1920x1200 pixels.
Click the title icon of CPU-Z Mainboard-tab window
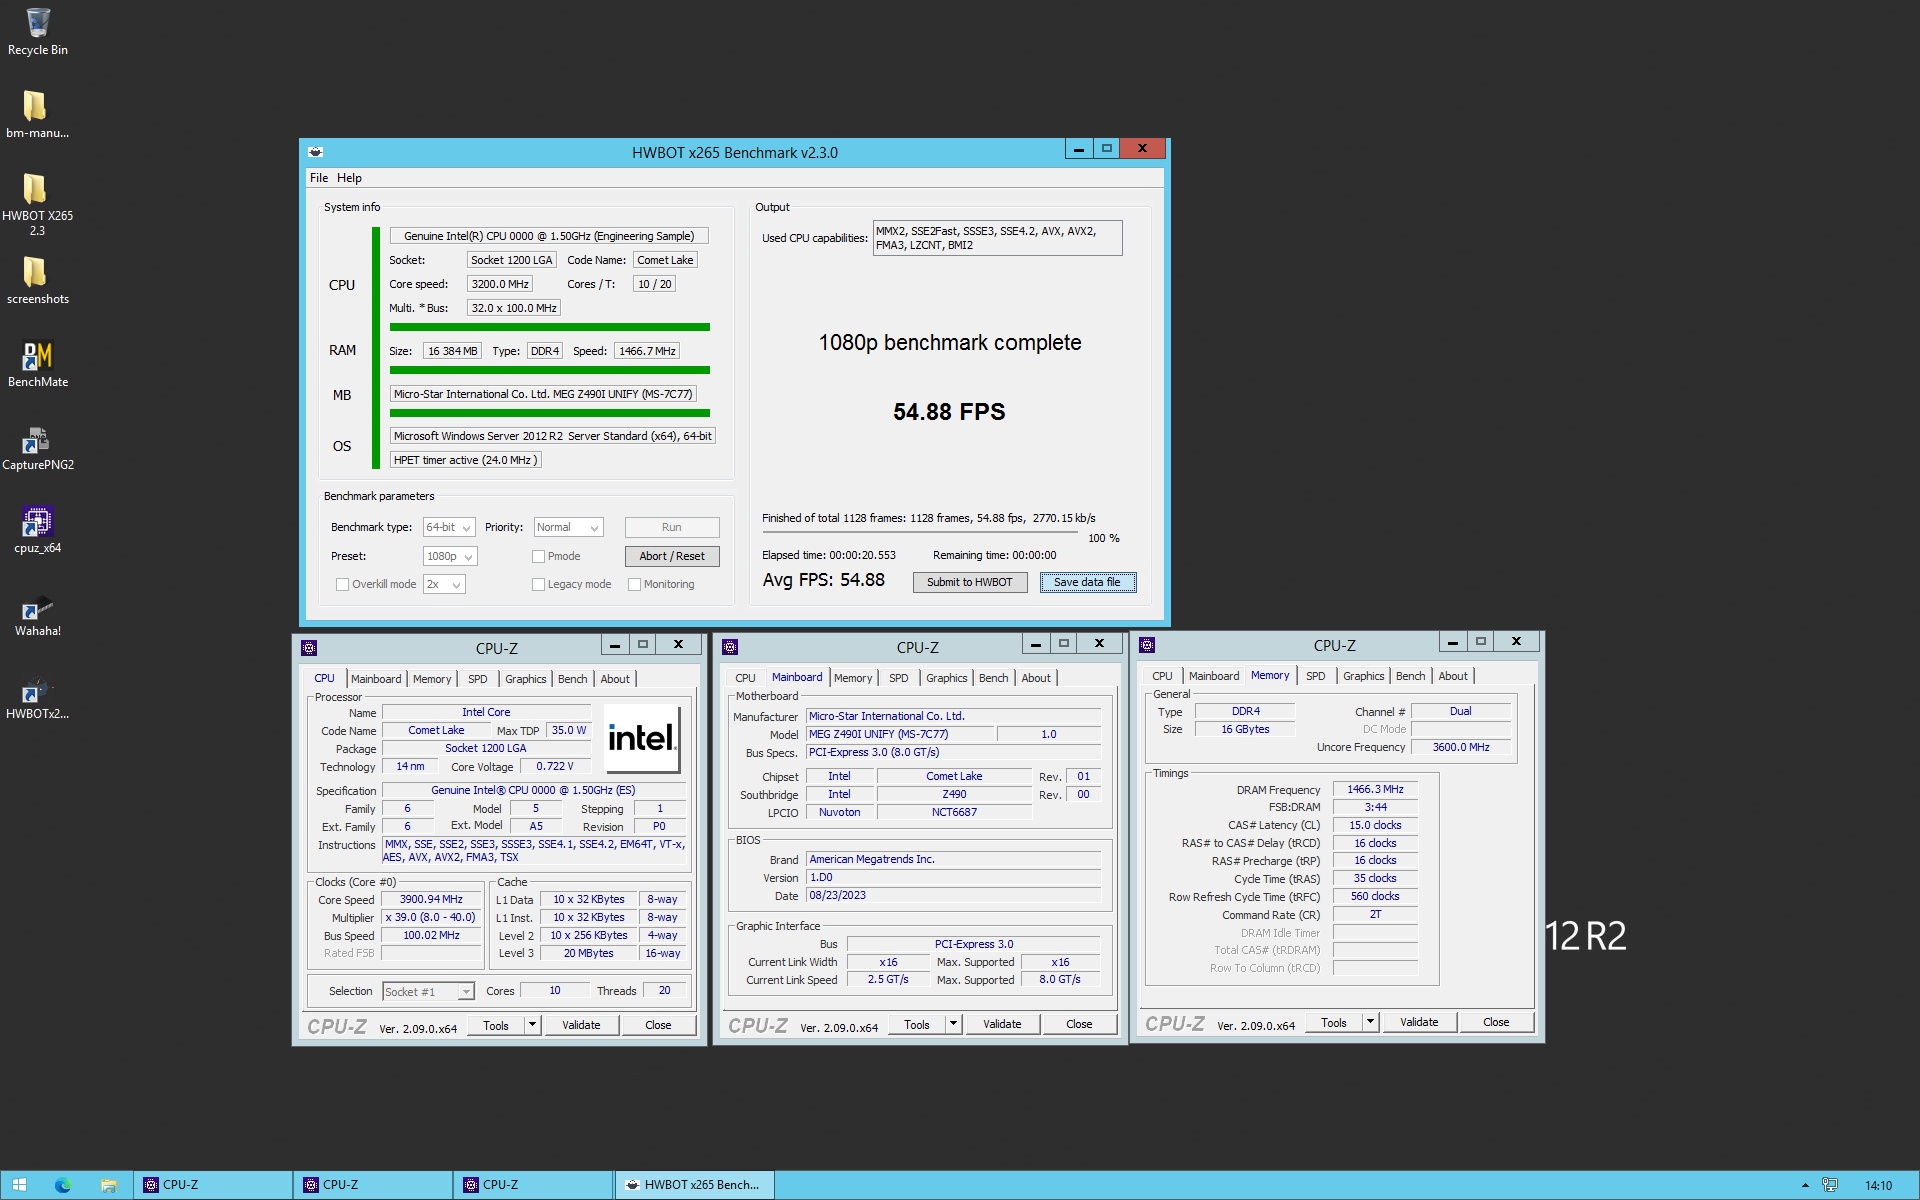730,647
